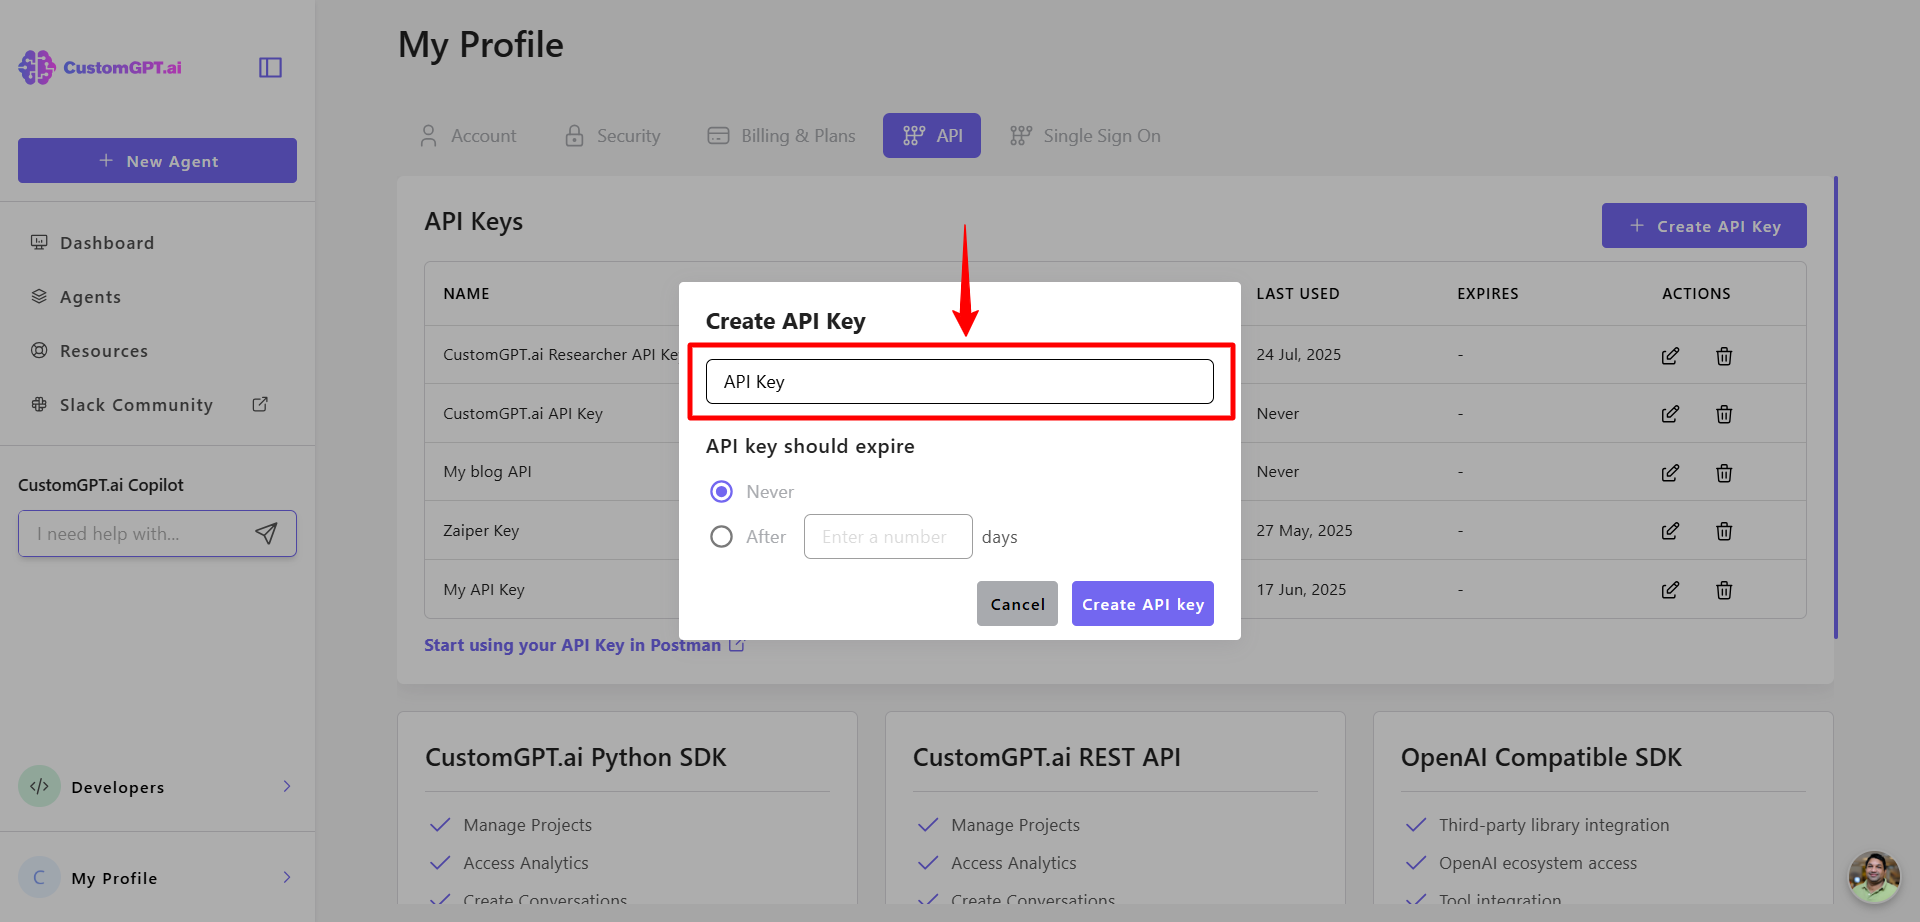Viewport: 1920px width, 922px height.
Task: Edit the My API Key row
Action: (1670, 590)
